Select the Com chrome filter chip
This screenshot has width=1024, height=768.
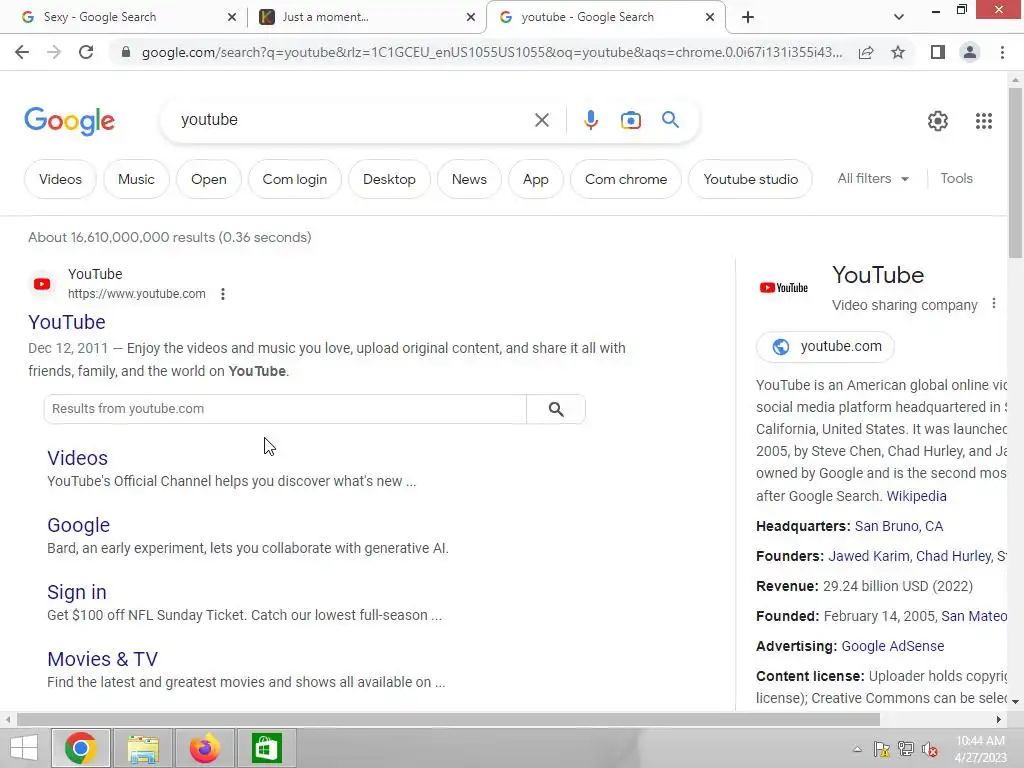(x=626, y=179)
